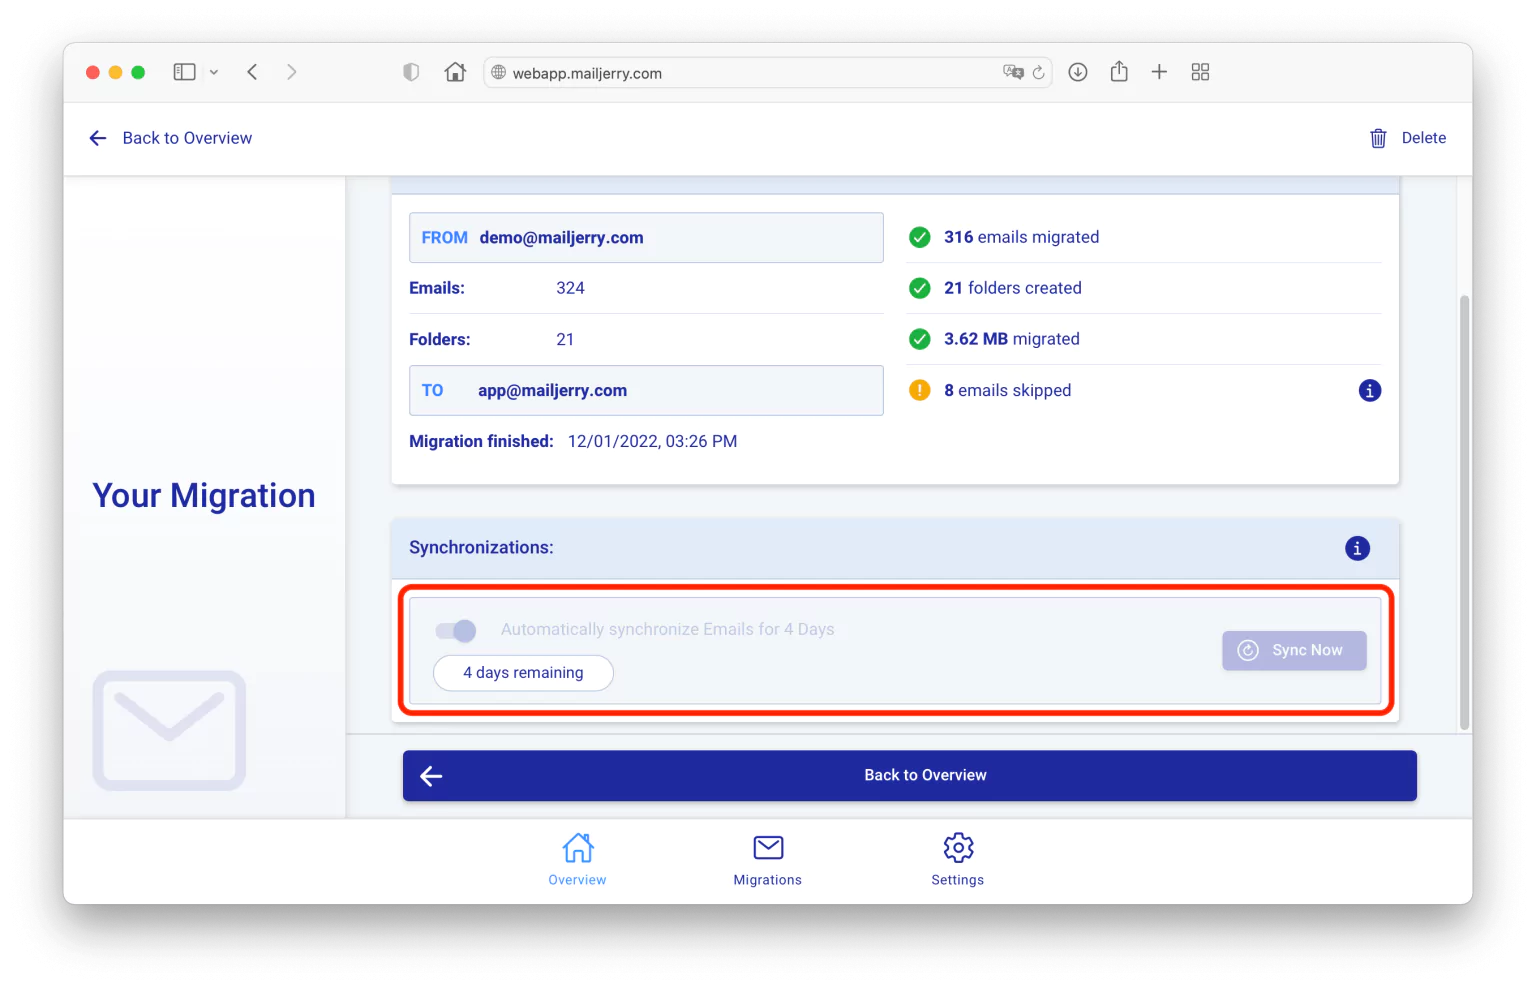1536x988 pixels.
Task: Click the Back to Overview link
Action: pos(186,138)
